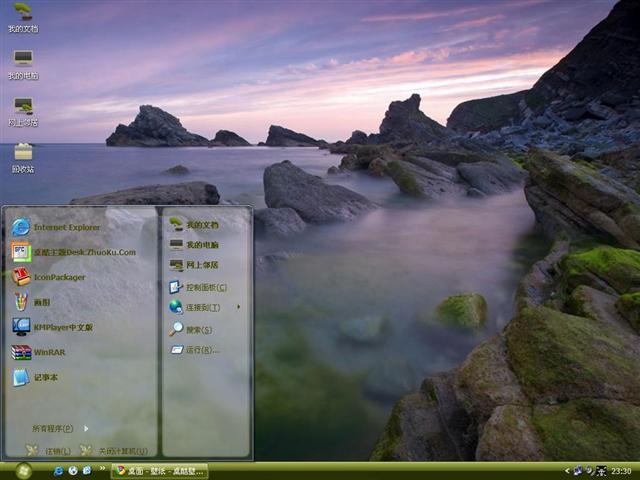Choose 运行 (Run) from the Start menu
This screenshot has height=480, width=640.
[201, 350]
